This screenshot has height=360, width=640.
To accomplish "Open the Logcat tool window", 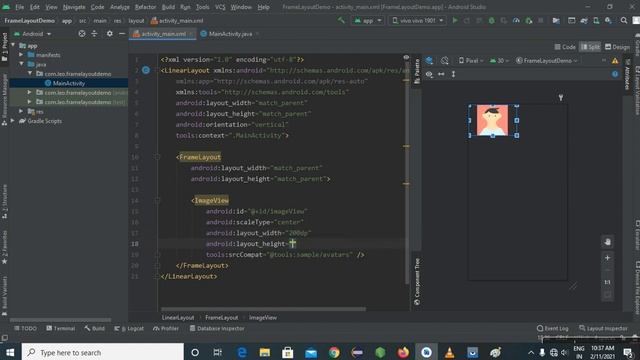I will pos(129,328).
